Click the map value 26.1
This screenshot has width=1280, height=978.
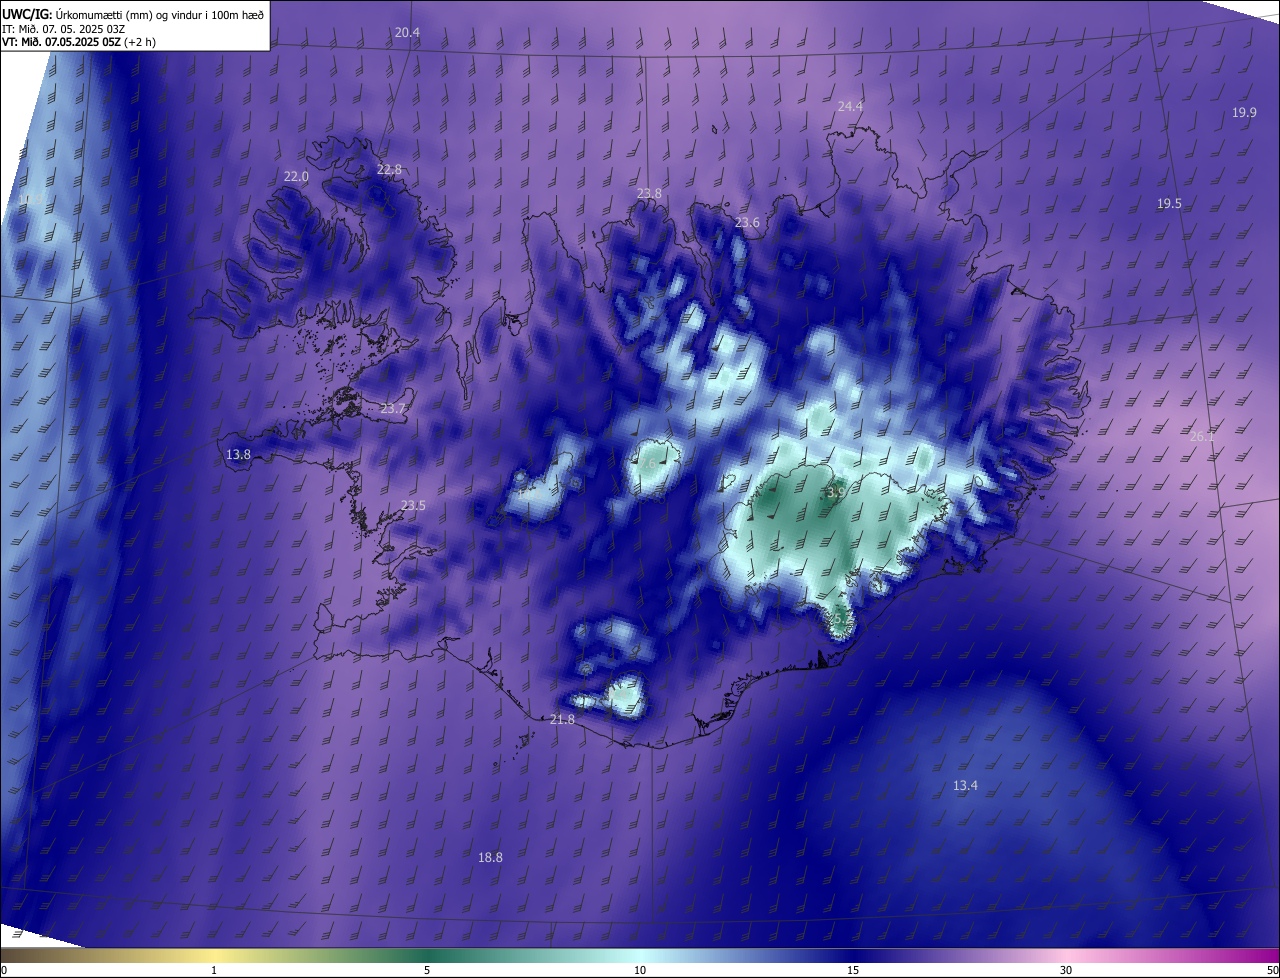tap(1202, 436)
